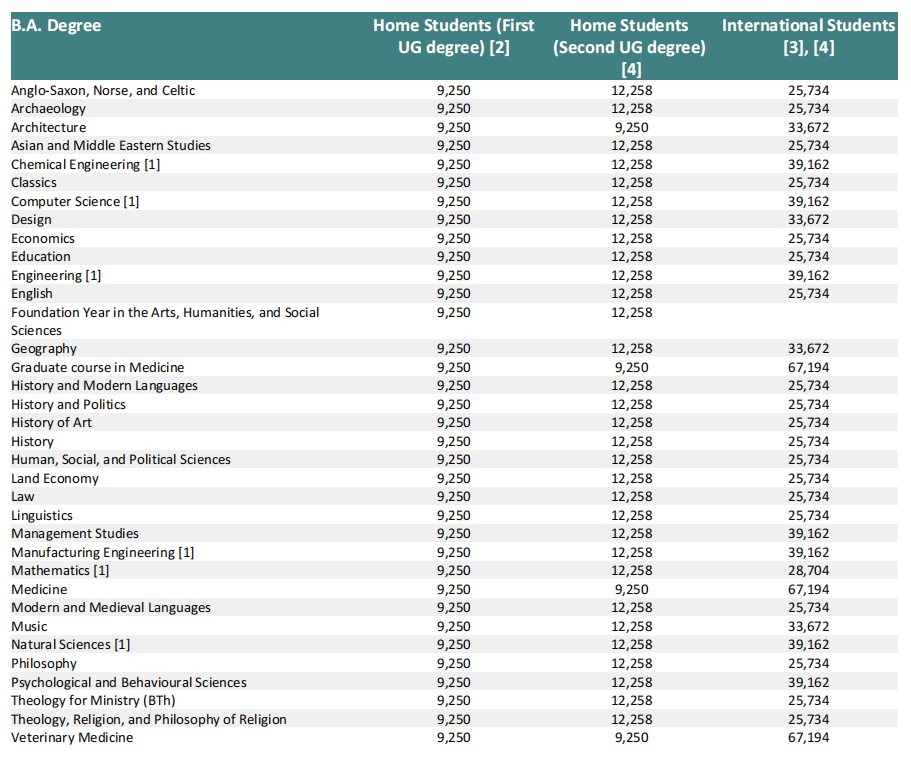Click Foundation Year's 12,258 second degree fee
Image resolution: width=911 pixels, height=763 pixels.
(632, 313)
